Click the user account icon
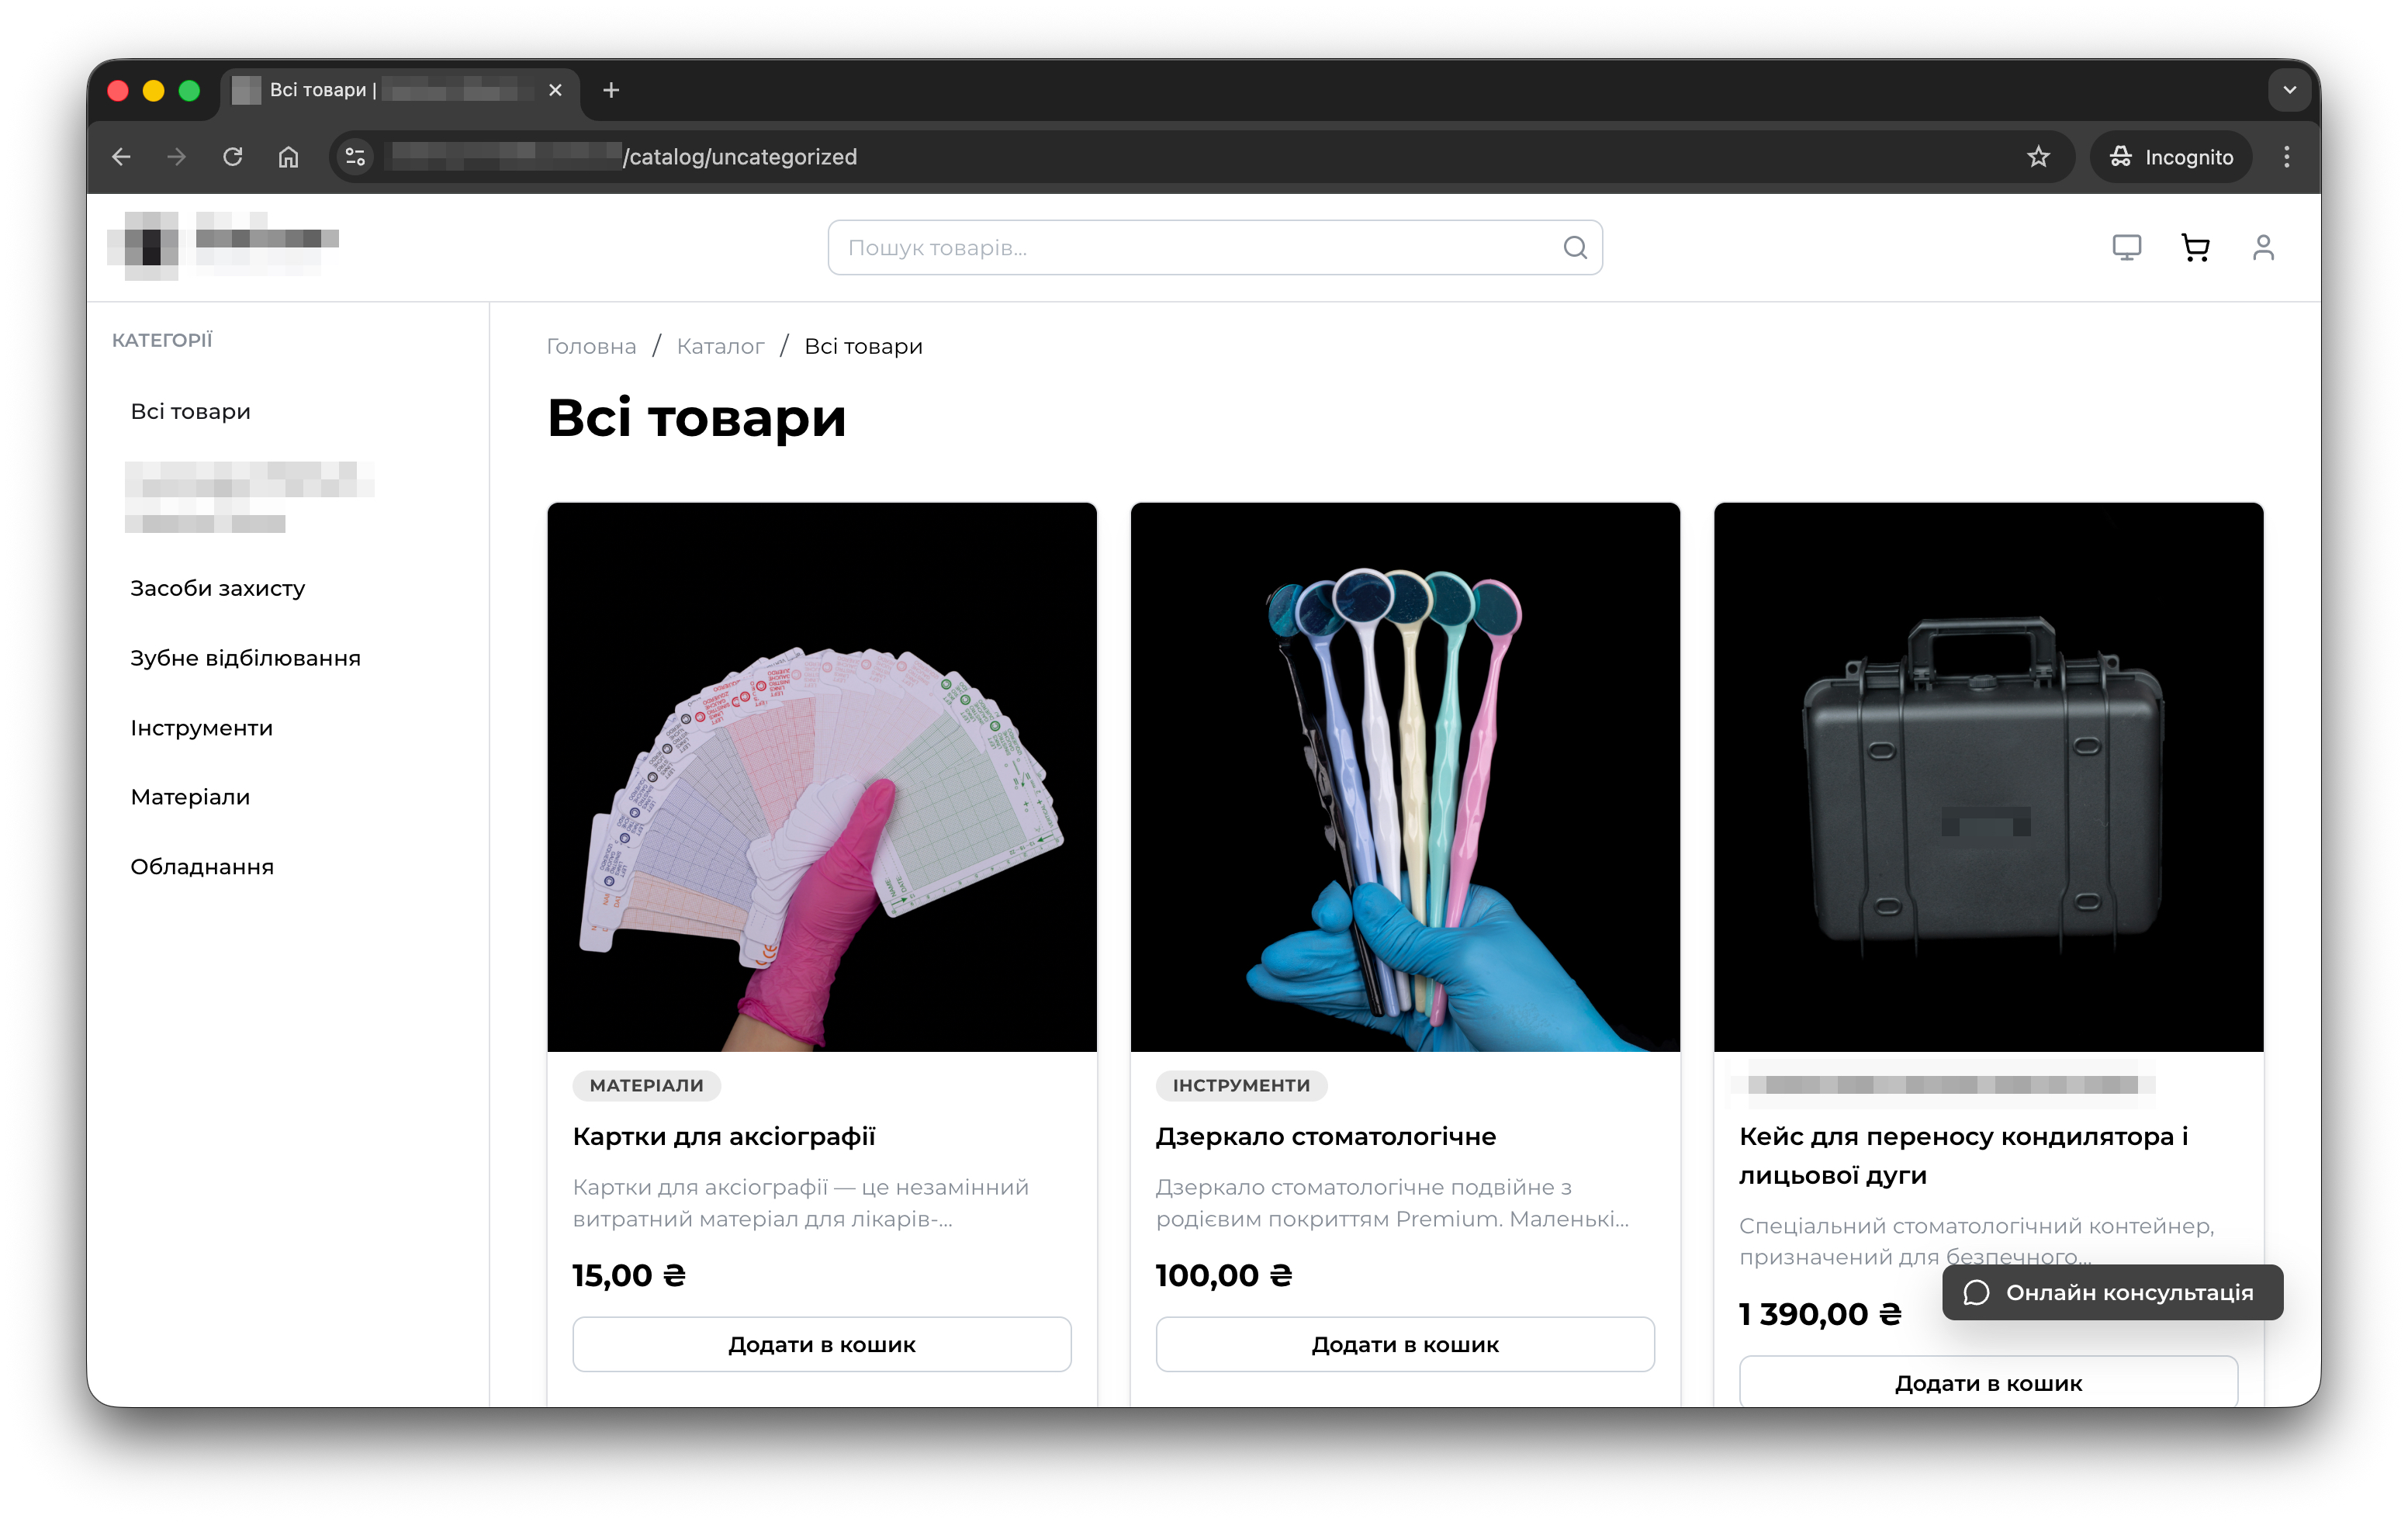Viewport: 2408px width, 1522px height. pos(2263,247)
